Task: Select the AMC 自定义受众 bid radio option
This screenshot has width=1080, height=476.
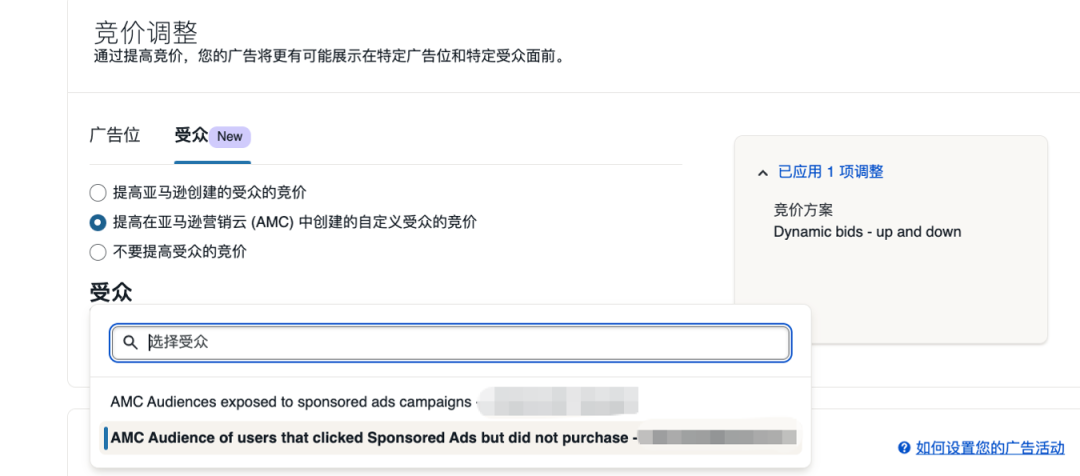Action: tap(98, 222)
